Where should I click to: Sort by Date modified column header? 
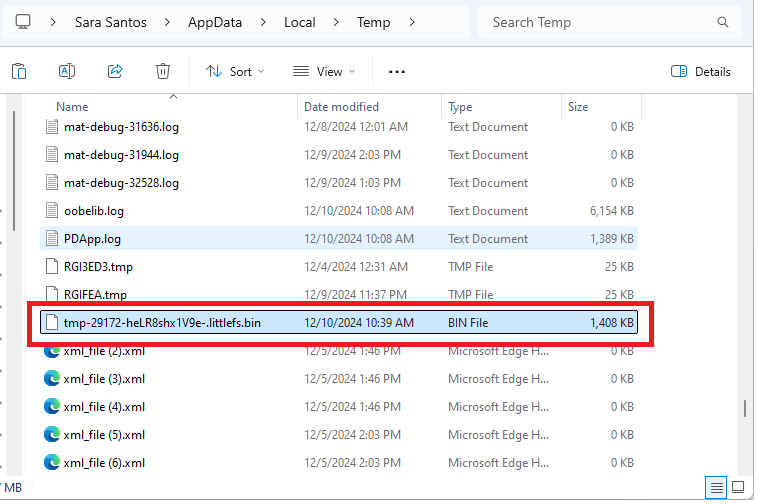tap(341, 106)
